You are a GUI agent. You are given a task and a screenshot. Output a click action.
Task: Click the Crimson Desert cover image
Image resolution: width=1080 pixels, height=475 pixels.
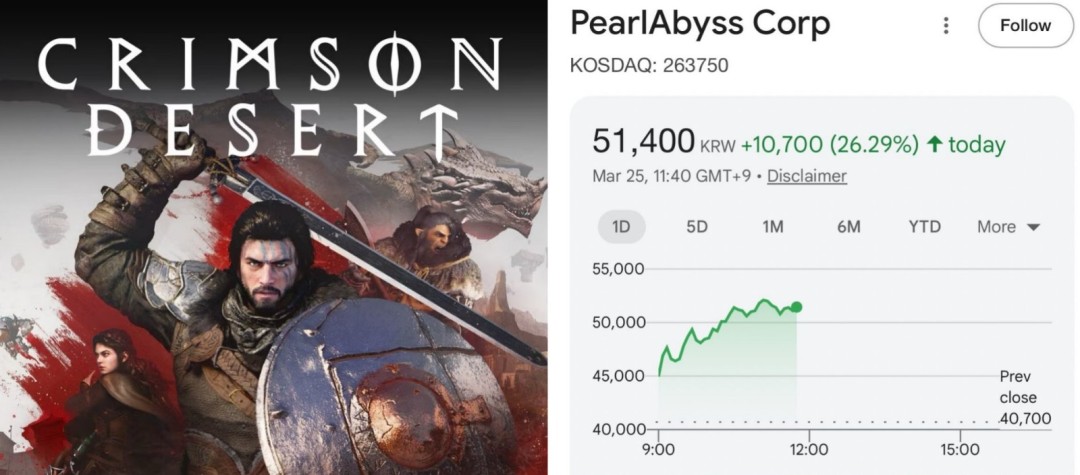pyautogui.click(x=273, y=300)
